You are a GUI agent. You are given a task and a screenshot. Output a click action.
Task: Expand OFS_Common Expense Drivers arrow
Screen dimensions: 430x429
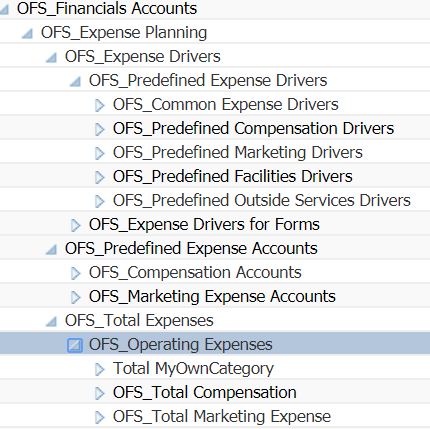click(x=99, y=105)
